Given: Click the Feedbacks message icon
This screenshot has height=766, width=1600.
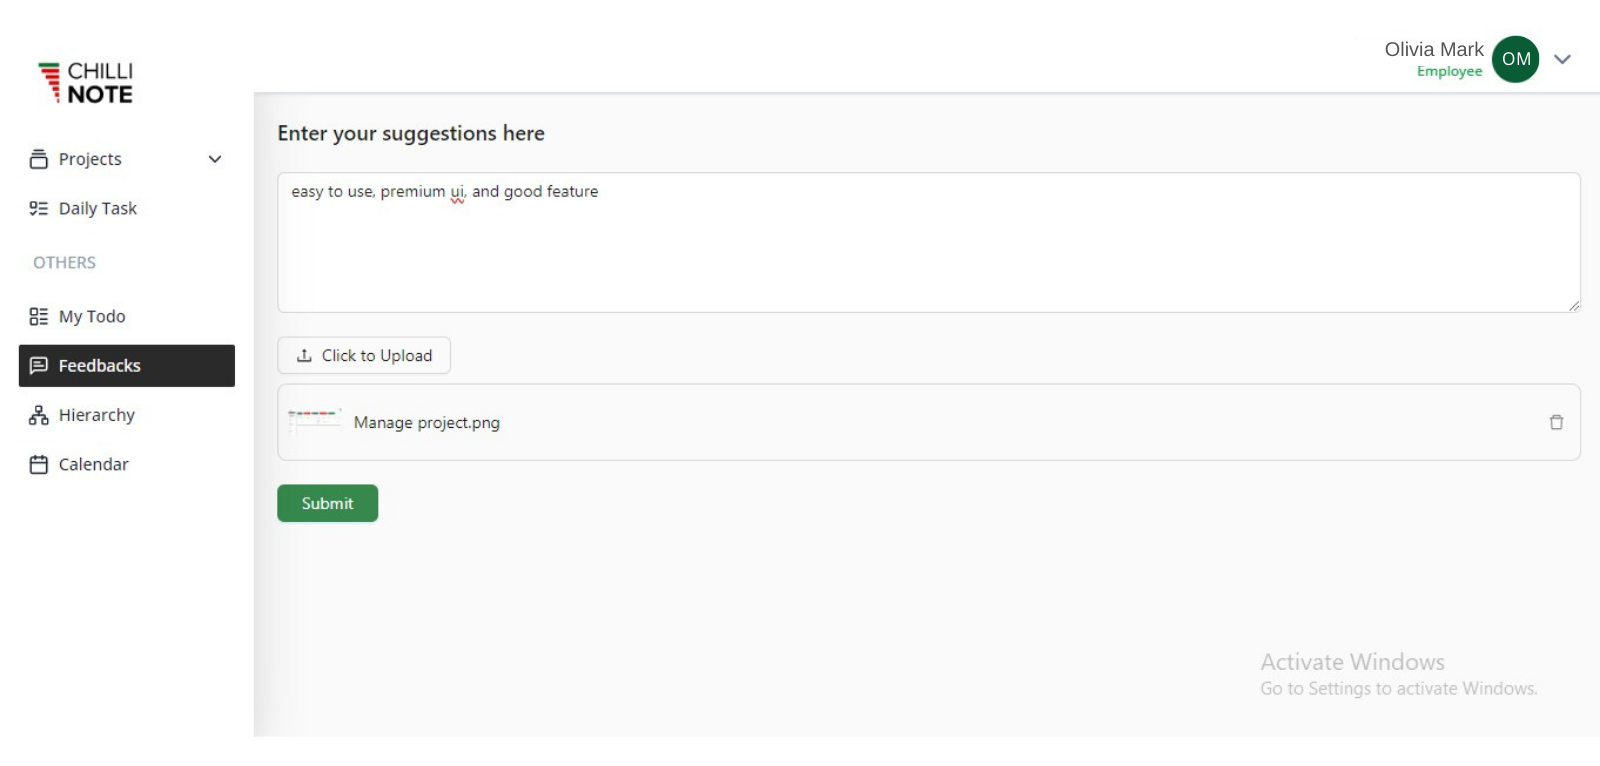Looking at the screenshot, I should (x=39, y=365).
